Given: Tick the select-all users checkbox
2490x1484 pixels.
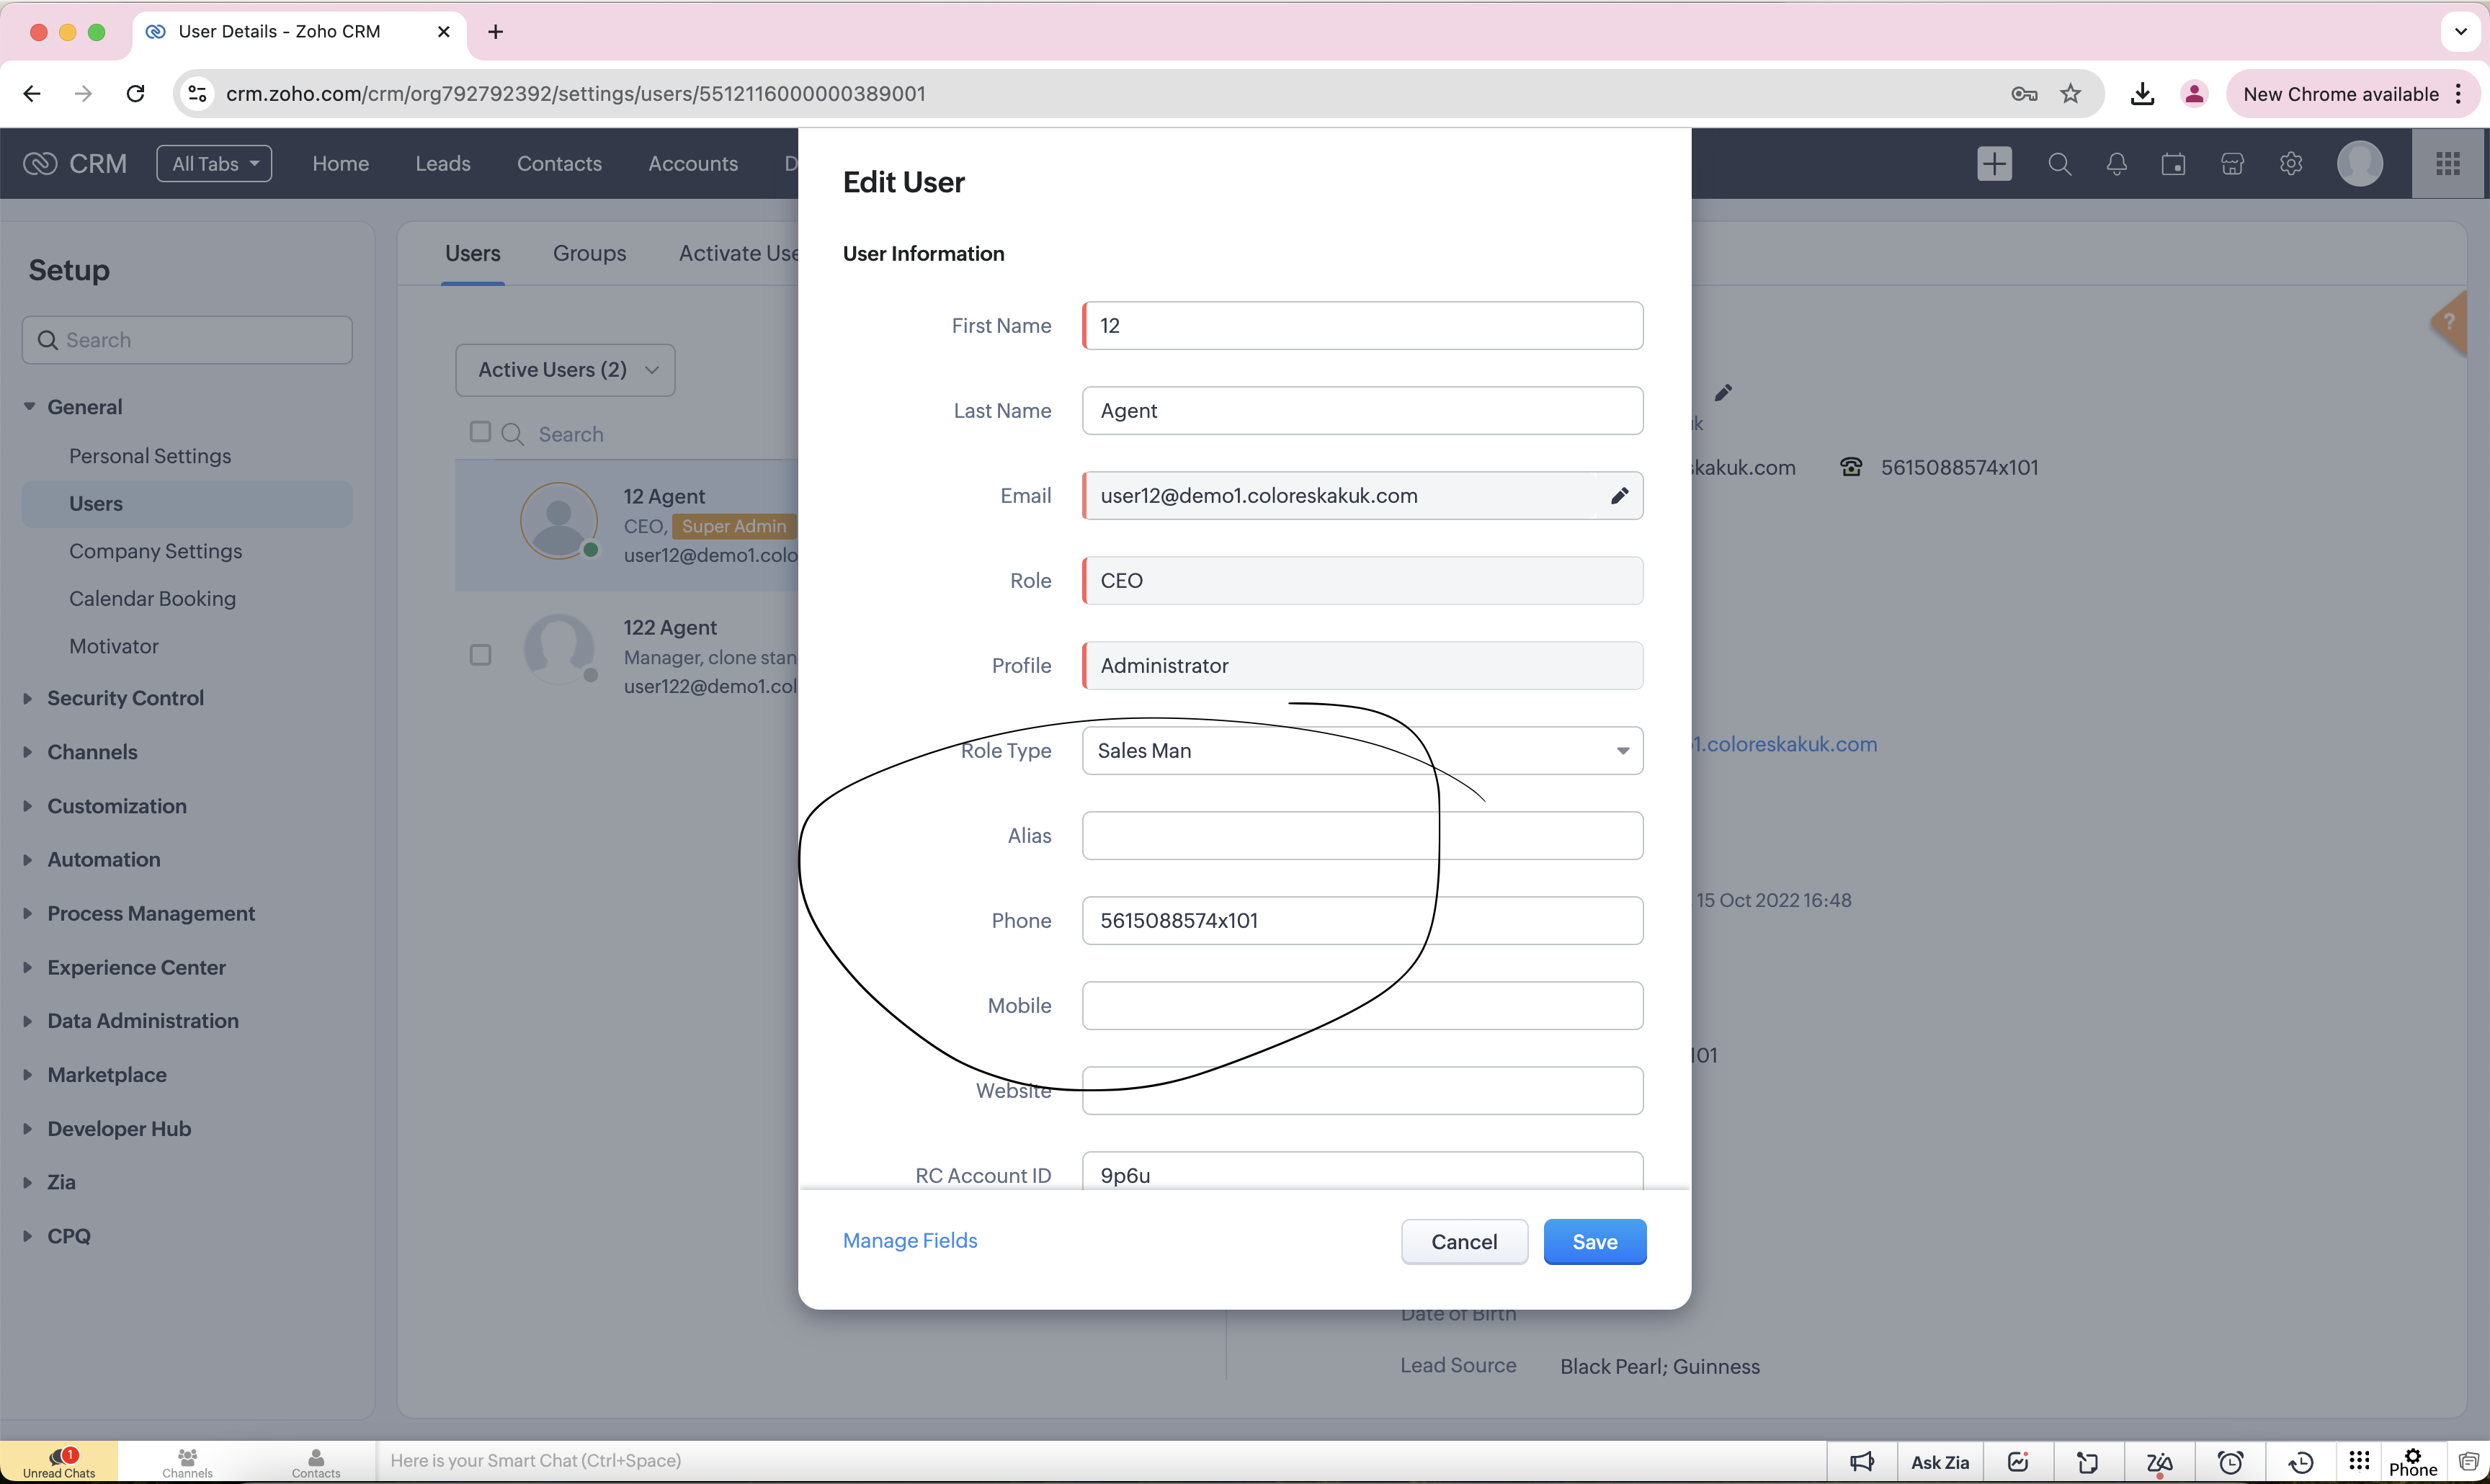Looking at the screenshot, I should click(x=480, y=431).
